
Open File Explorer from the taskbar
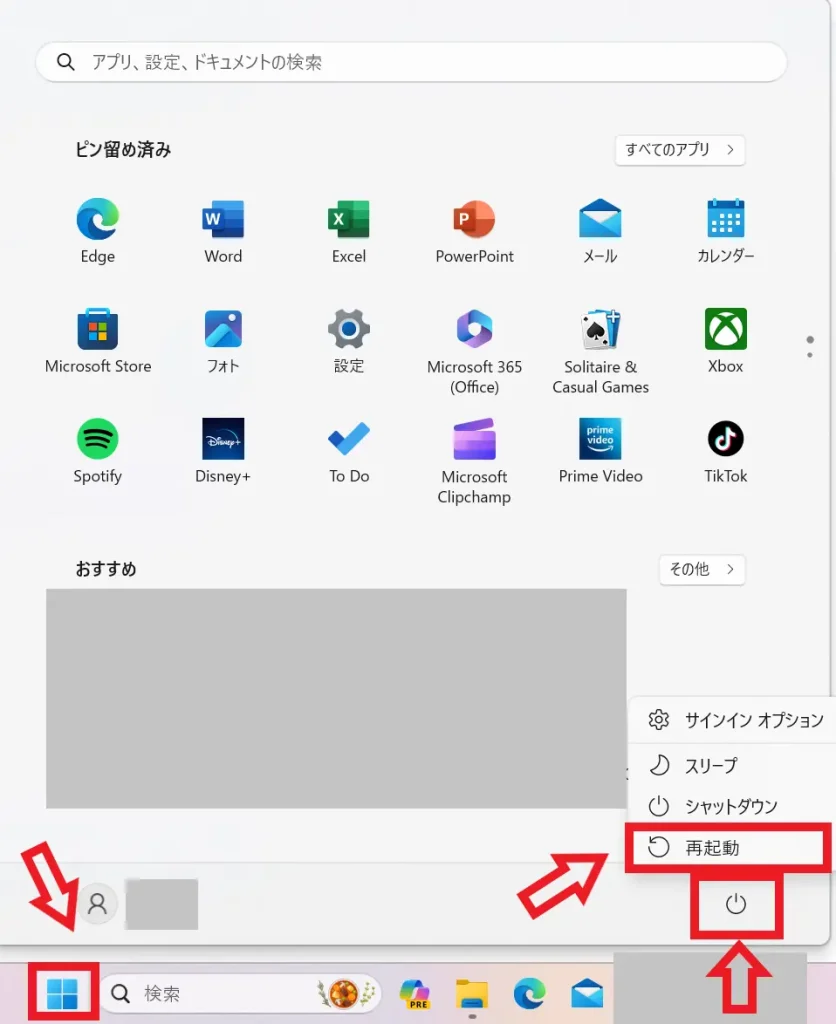tap(472, 994)
